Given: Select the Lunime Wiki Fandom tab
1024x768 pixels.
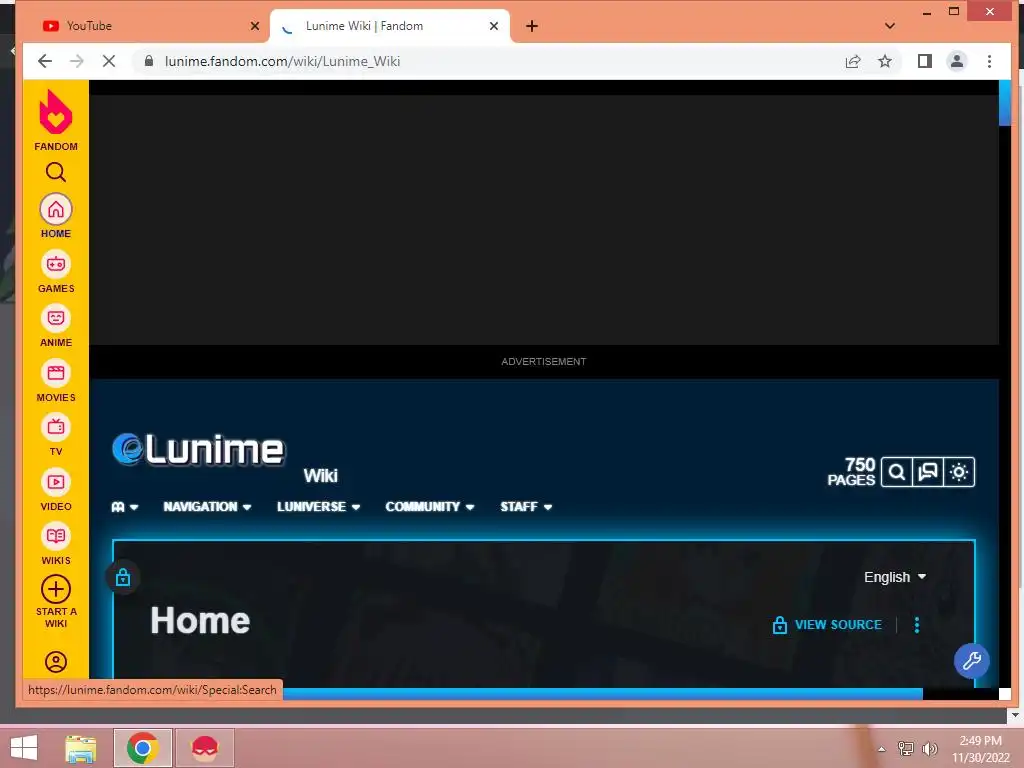Looking at the screenshot, I should tap(389, 26).
